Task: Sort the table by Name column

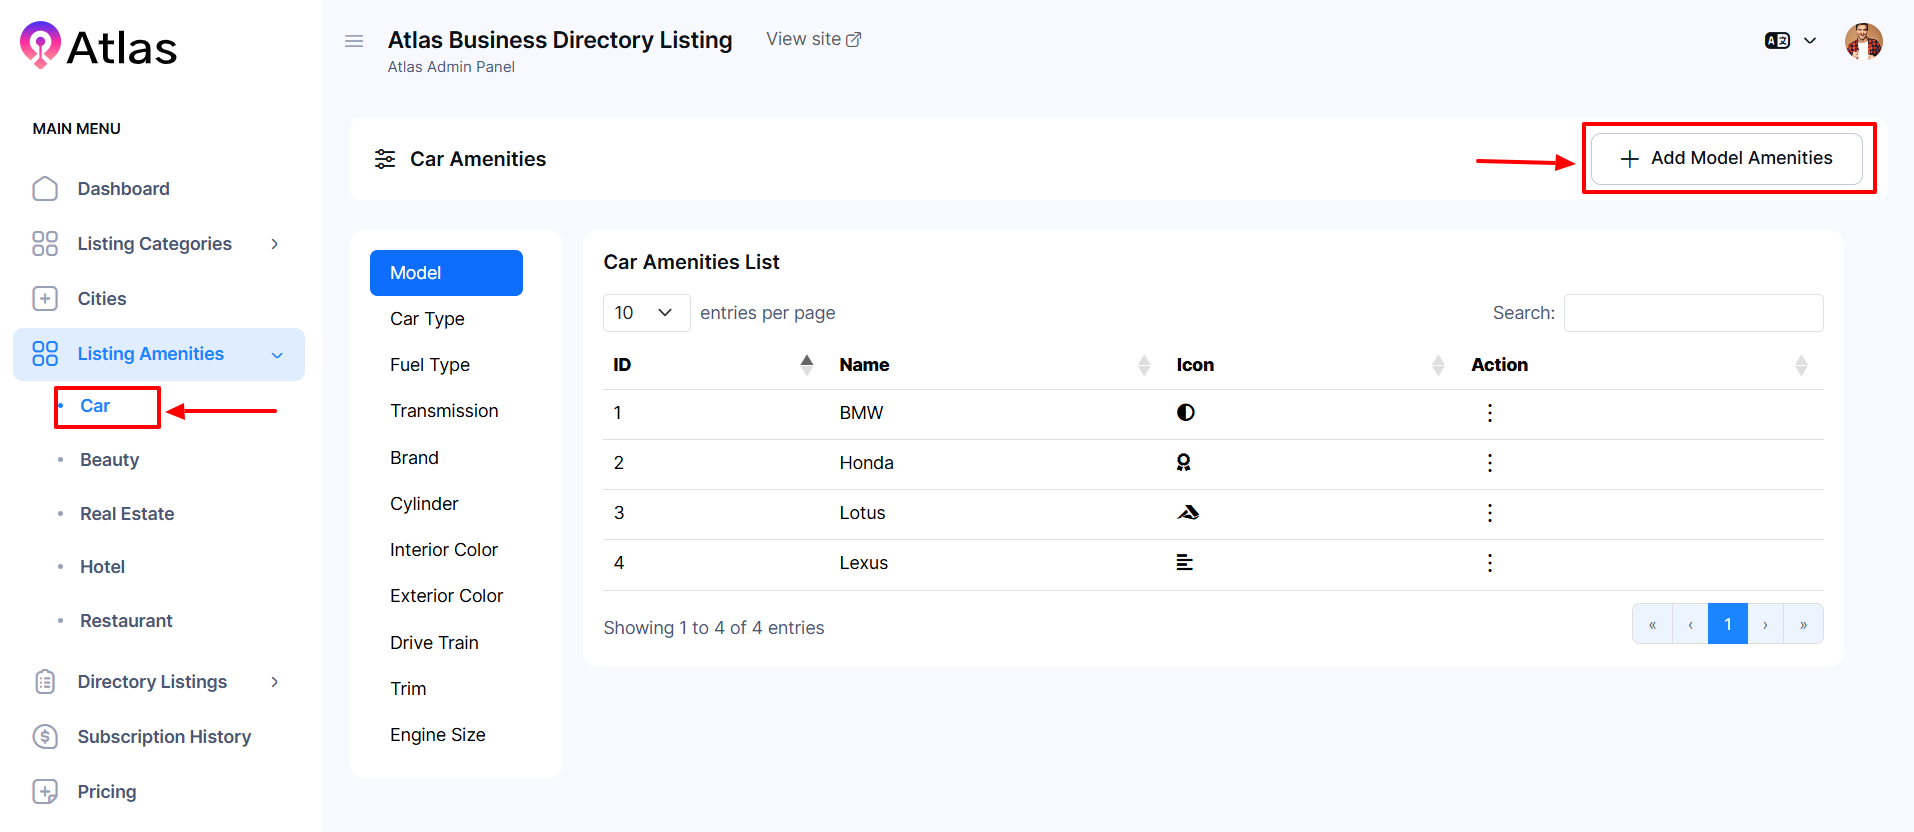Action: [x=990, y=365]
